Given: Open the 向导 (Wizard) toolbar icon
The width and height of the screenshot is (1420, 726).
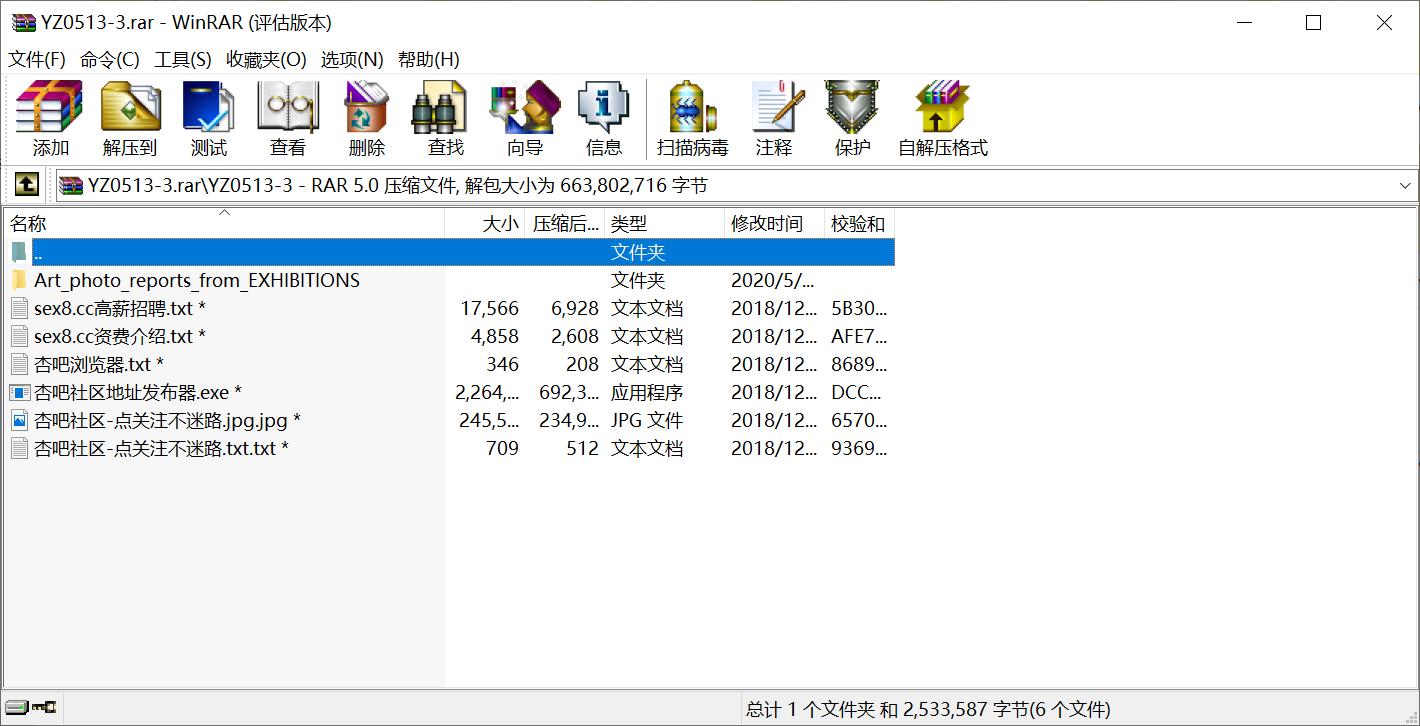Looking at the screenshot, I should pyautogui.click(x=524, y=107).
